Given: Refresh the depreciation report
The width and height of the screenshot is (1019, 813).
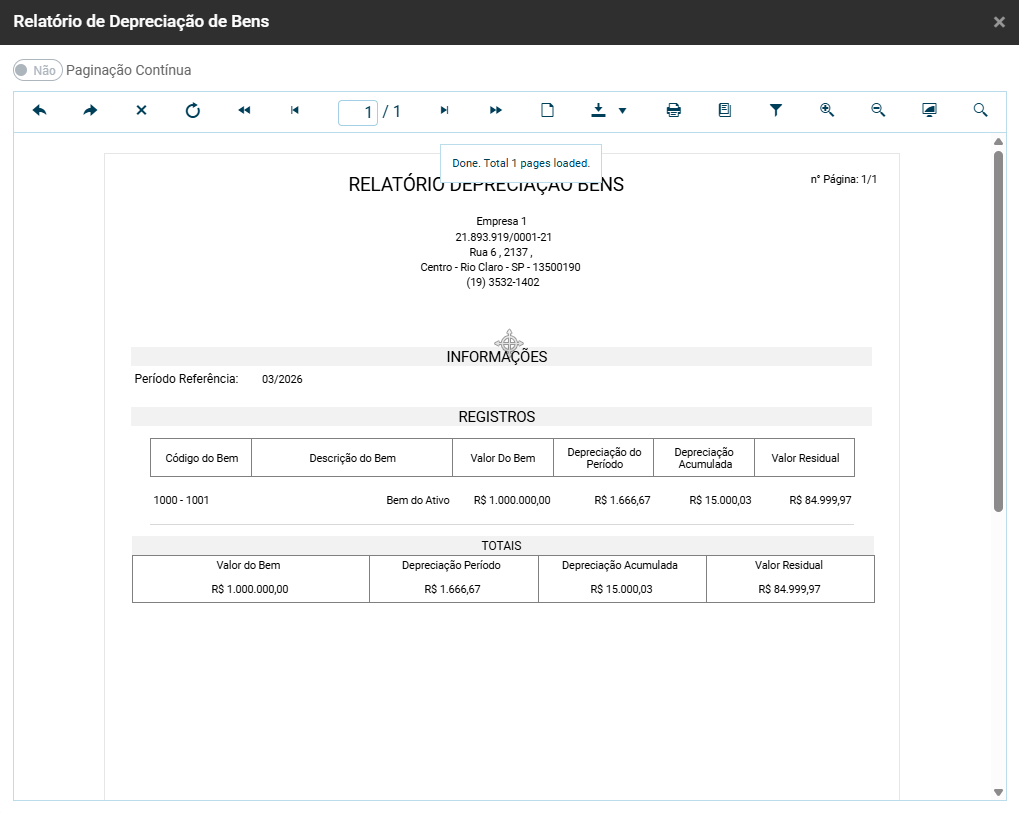Looking at the screenshot, I should click(x=193, y=111).
